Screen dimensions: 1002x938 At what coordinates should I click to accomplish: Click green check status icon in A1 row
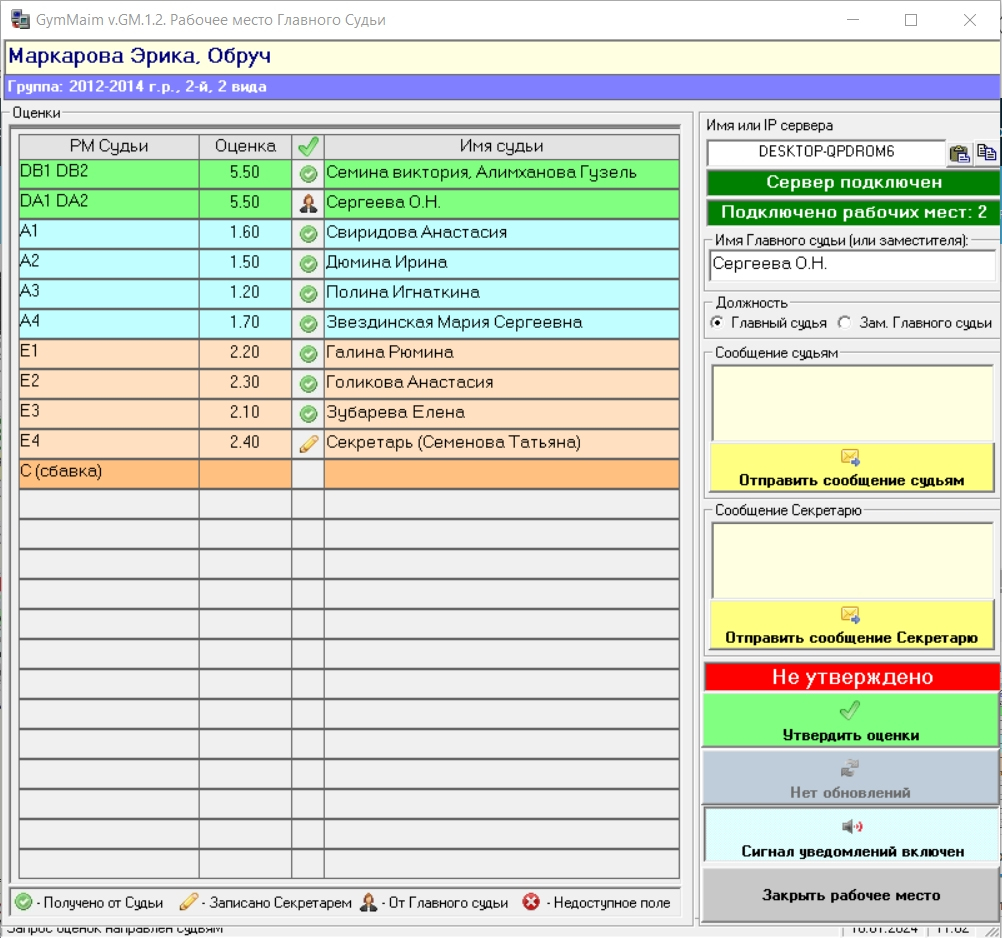(308, 233)
